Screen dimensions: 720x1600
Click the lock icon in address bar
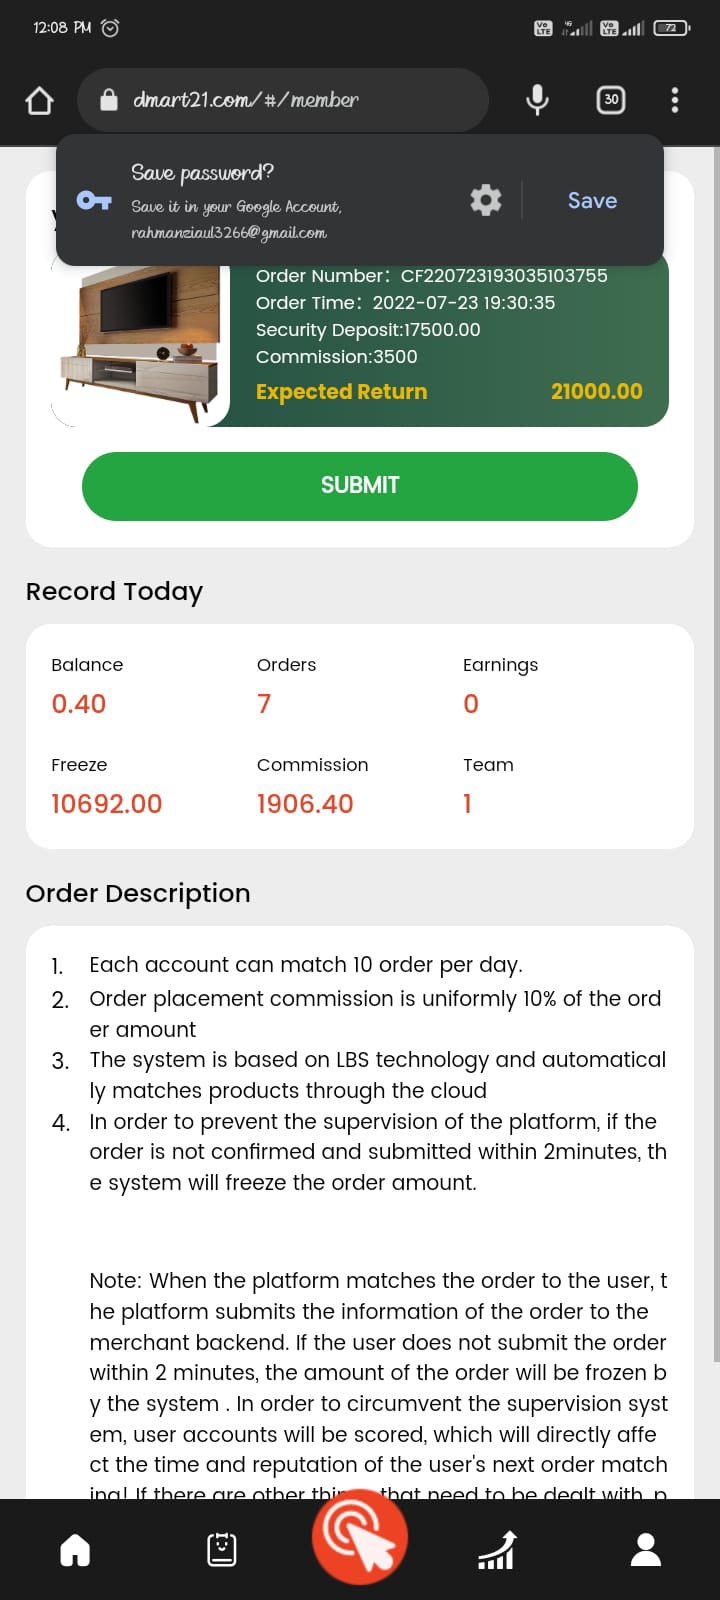click(109, 100)
